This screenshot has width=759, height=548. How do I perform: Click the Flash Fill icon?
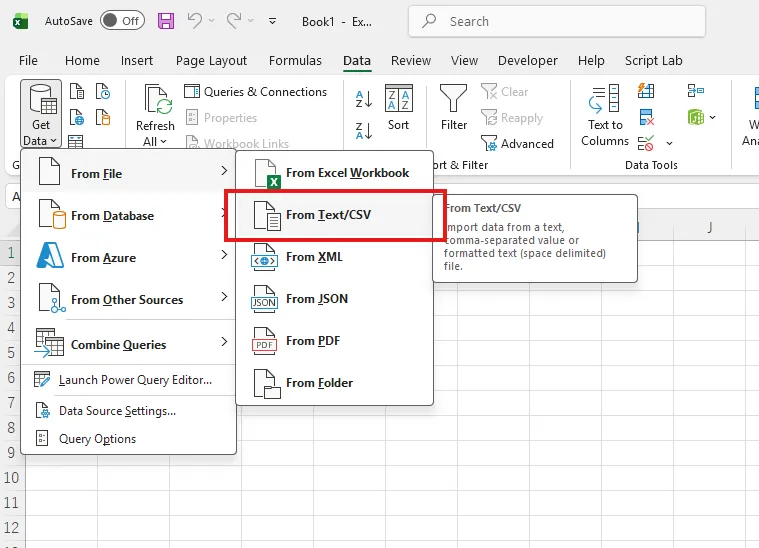[646, 91]
